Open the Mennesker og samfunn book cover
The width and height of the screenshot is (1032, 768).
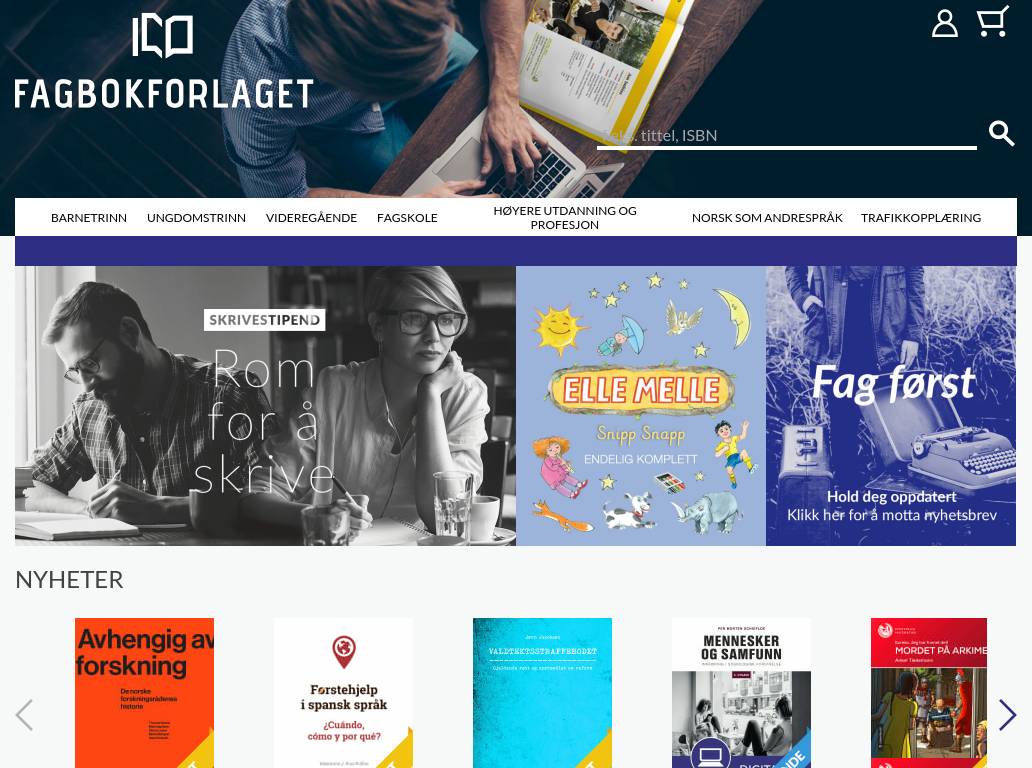(741, 693)
